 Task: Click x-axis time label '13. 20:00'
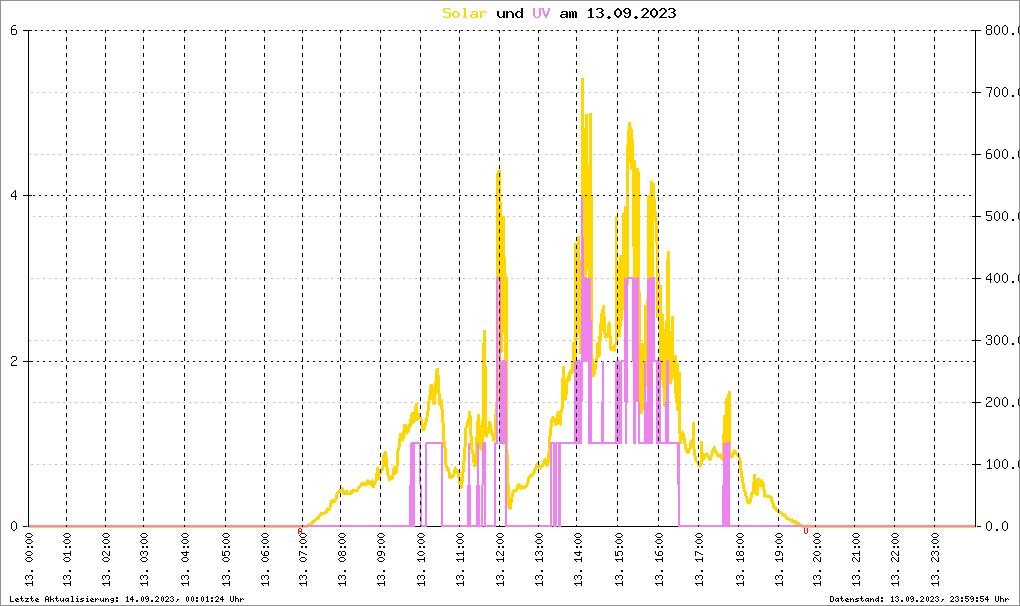point(817,559)
